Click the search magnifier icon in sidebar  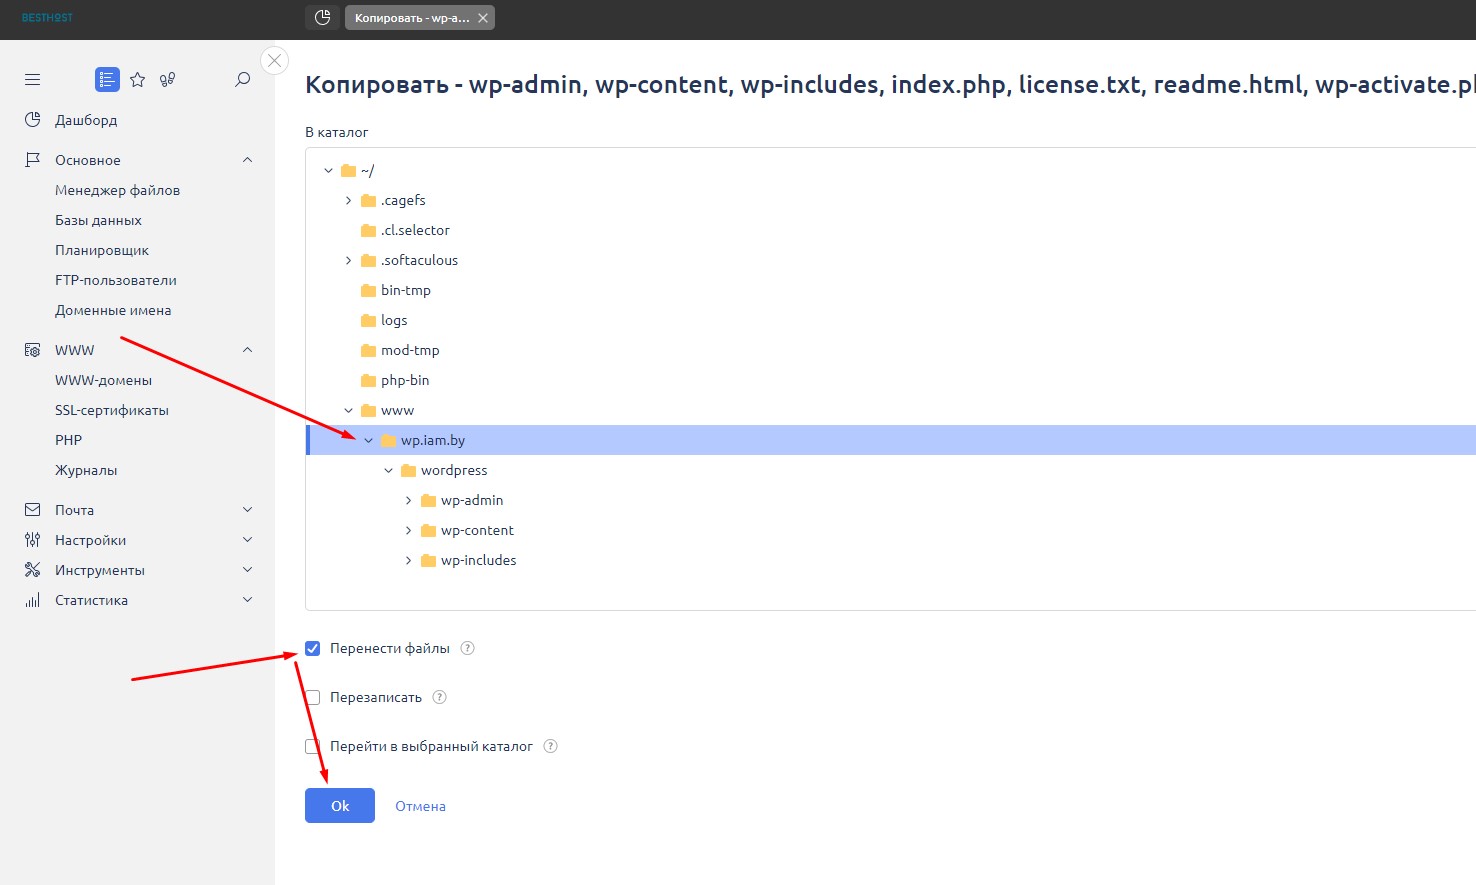click(x=242, y=80)
